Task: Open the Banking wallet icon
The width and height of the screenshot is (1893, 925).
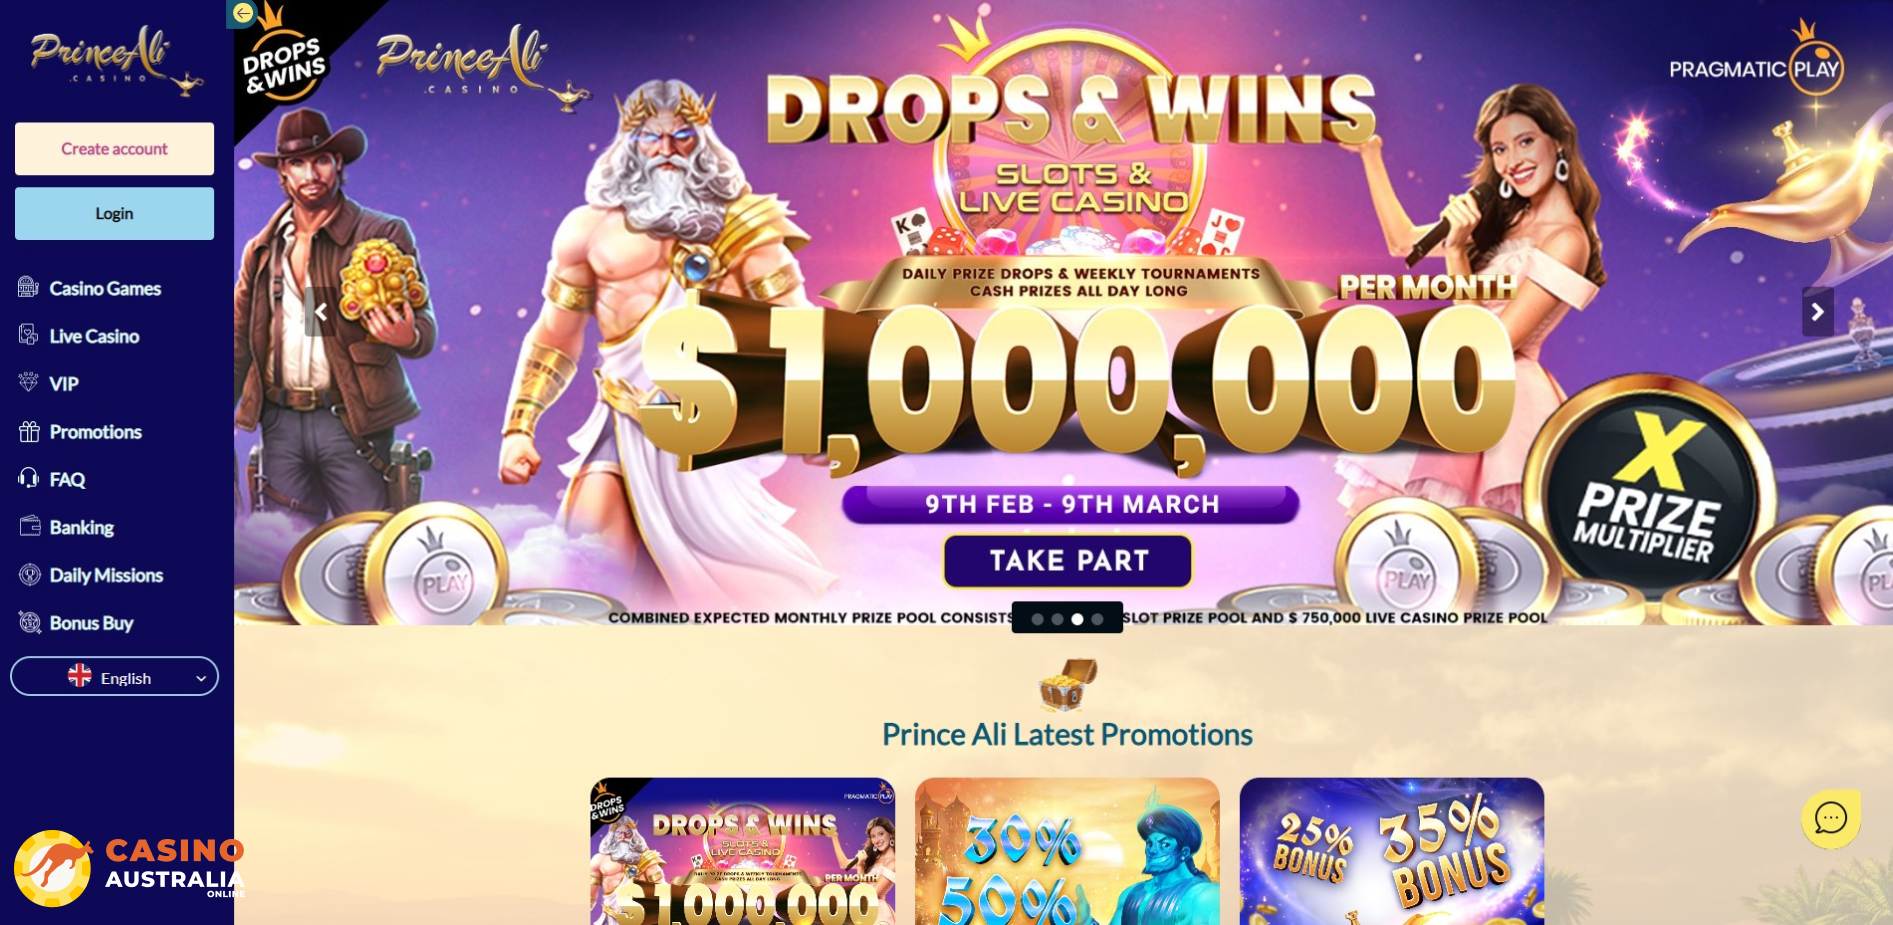Action: tap(29, 526)
